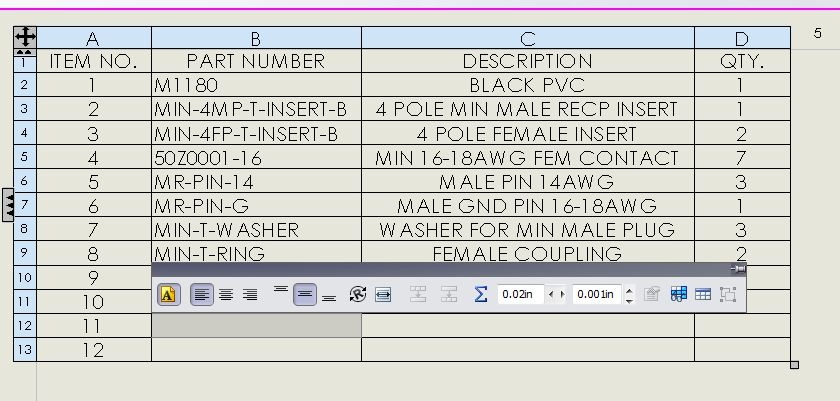Select part number cell MIN-T-WASHER
Image resolution: width=840 pixels, height=401 pixels.
[256, 229]
